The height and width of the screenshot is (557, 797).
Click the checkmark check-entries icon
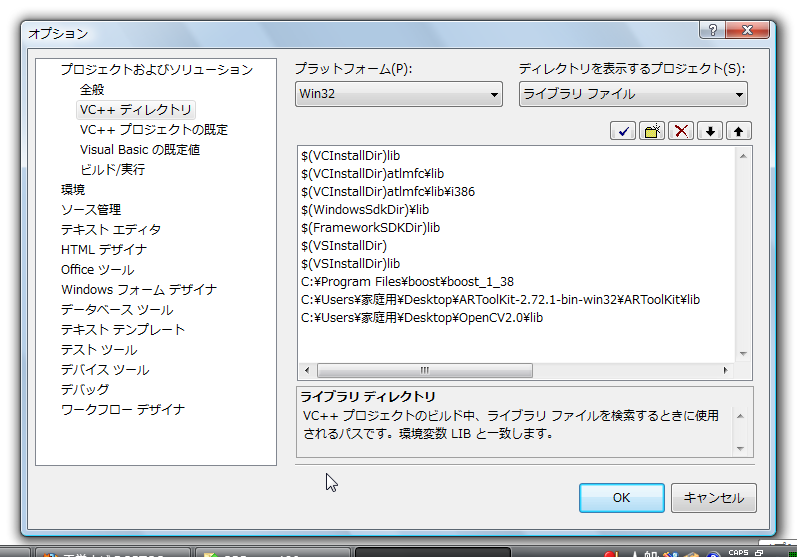pyautogui.click(x=624, y=131)
